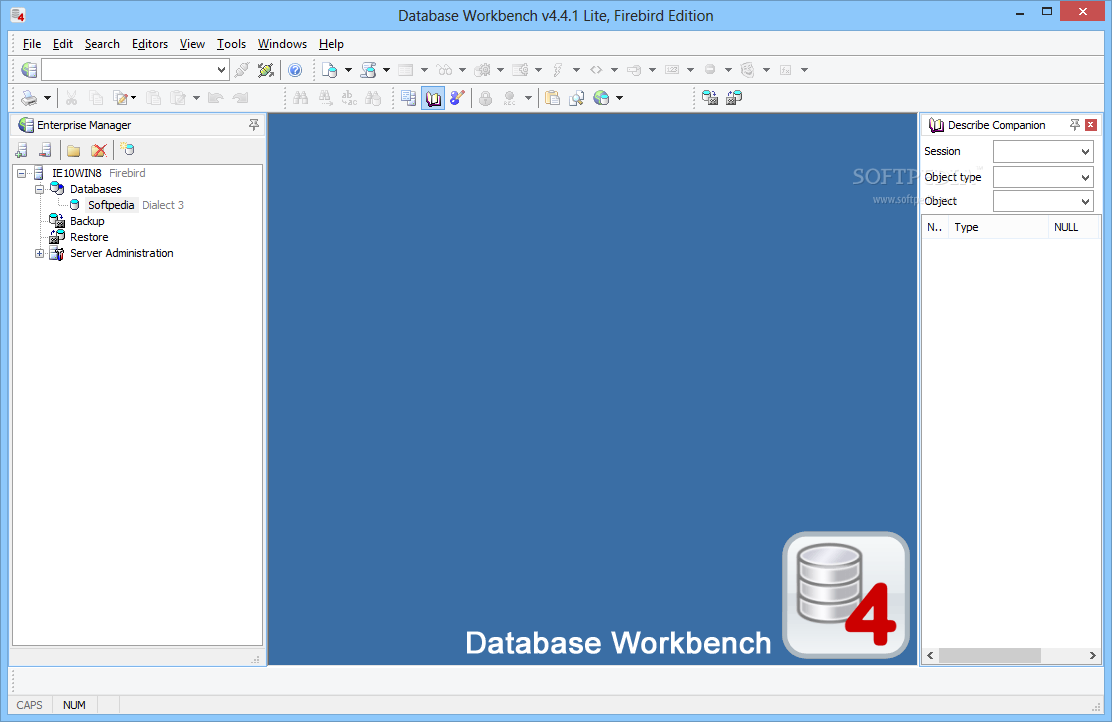Pin the Describe Companion panel
The height and width of the screenshot is (722, 1112).
[1074, 125]
